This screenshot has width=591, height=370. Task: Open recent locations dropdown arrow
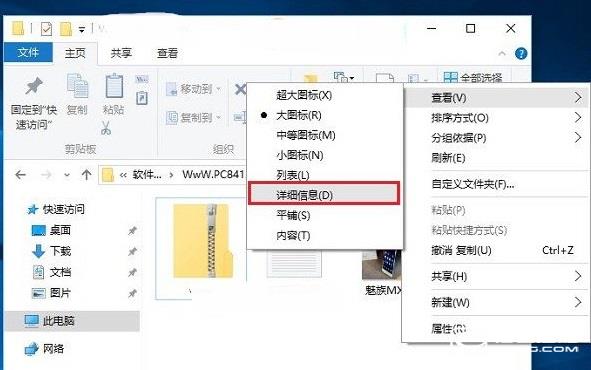point(67,175)
